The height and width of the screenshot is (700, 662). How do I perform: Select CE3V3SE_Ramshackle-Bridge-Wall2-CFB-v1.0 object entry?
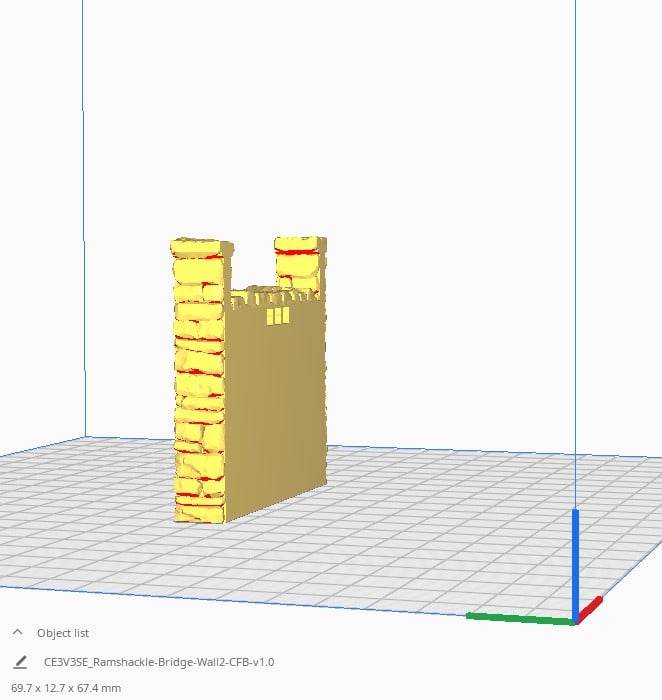coord(159,662)
